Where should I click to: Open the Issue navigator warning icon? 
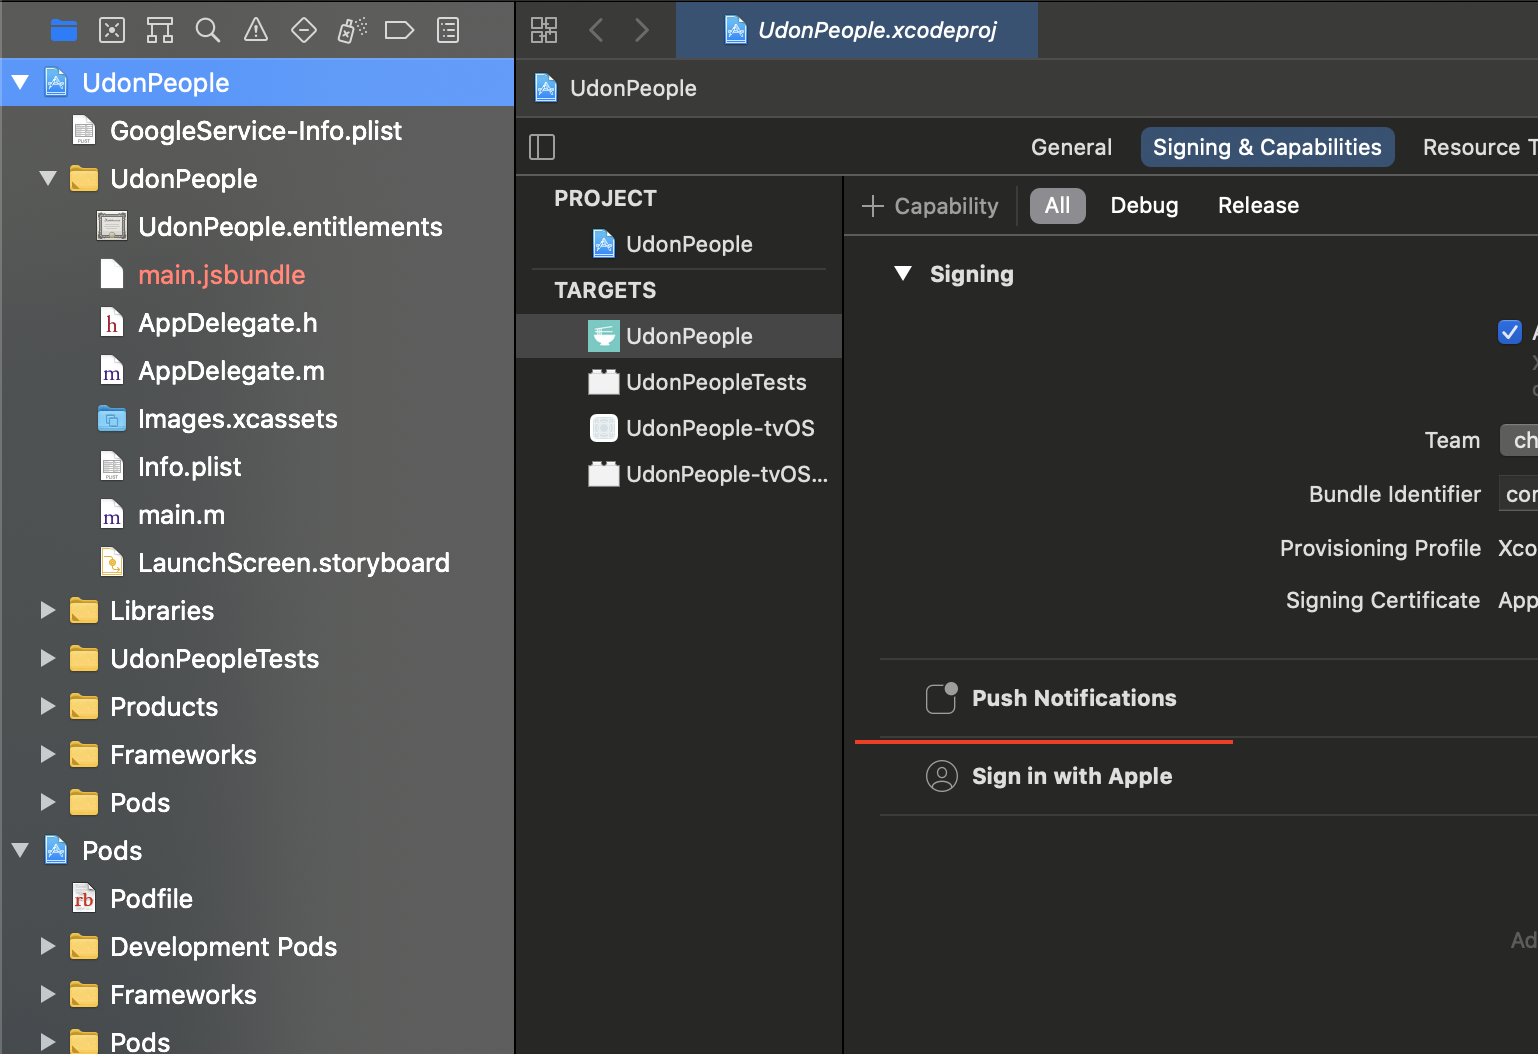[256, 31]
